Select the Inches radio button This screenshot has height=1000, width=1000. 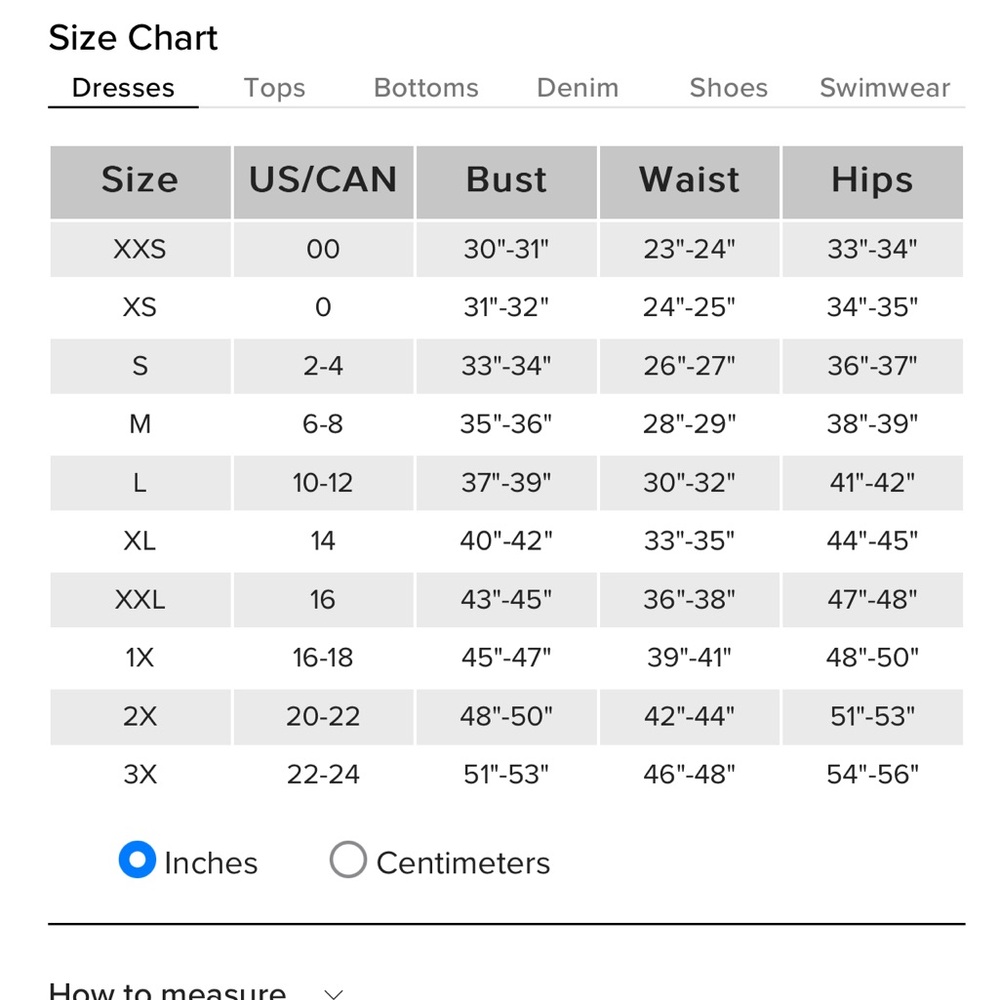(137, 860)
